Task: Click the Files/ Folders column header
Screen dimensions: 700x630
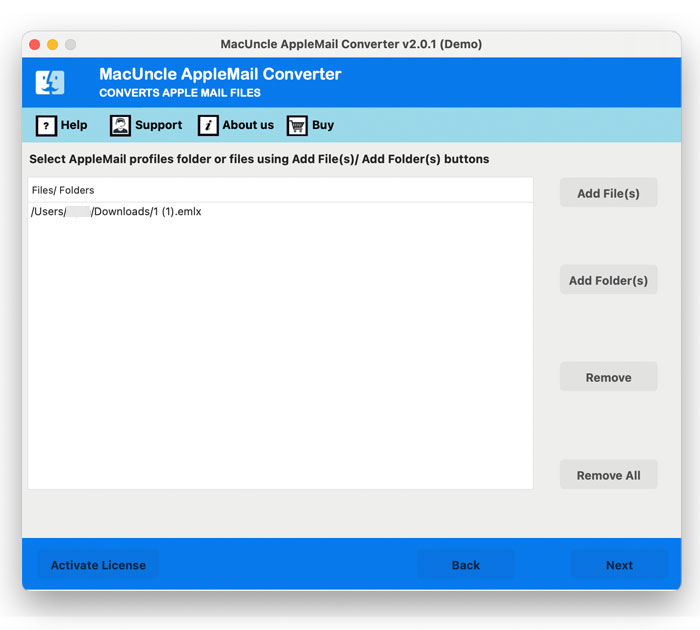Action: click(x=280, y=190)
